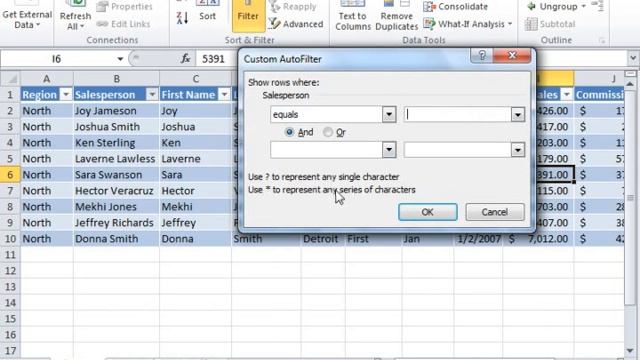Click Remove Duplicates

click(396, 16)
